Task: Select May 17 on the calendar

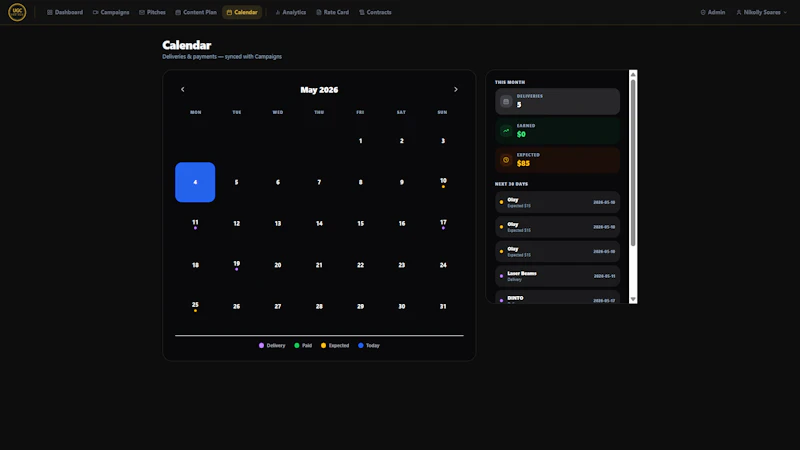Action: click(443, 223)
